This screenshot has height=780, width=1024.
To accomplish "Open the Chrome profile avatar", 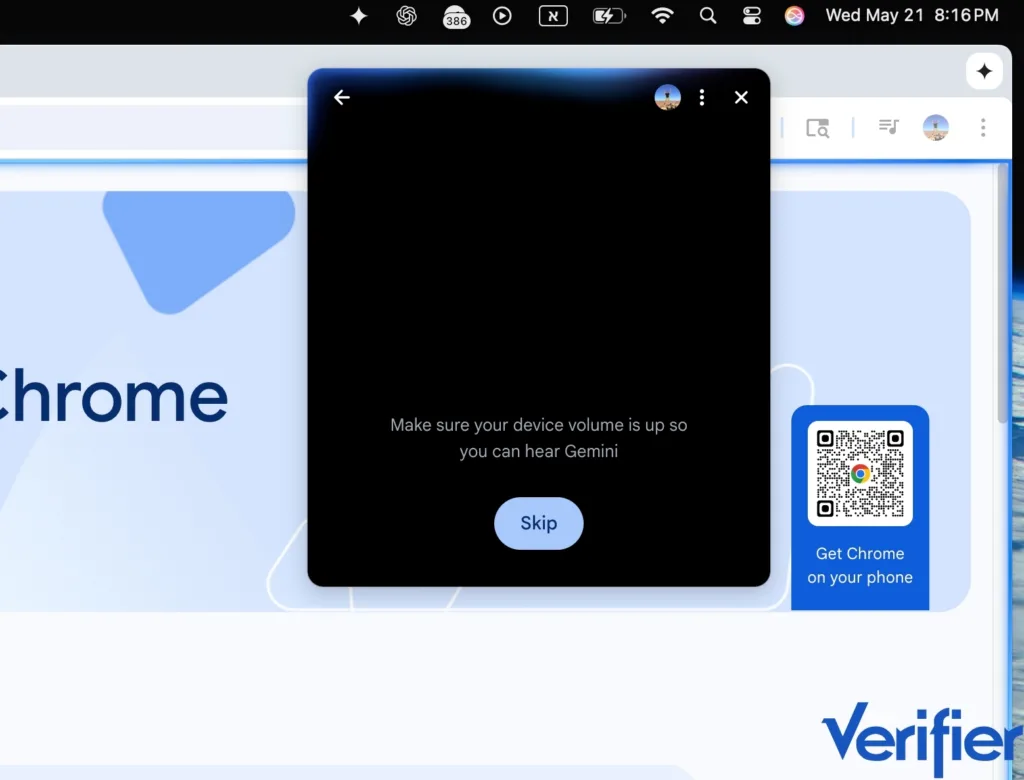I will click(936, 127).
